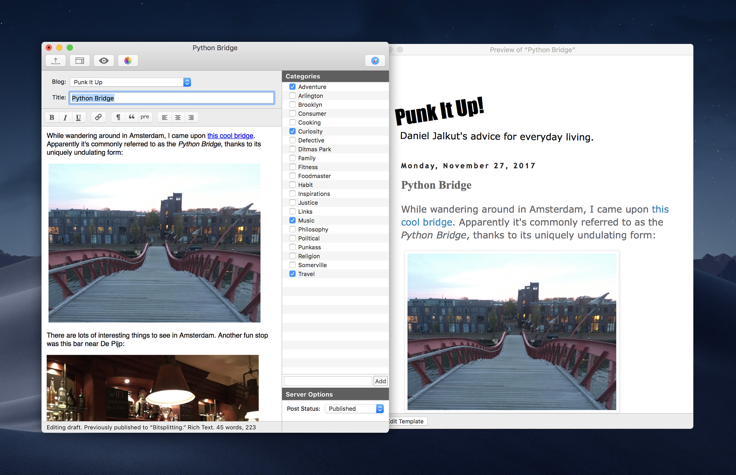Apply bold formatting with the B icon
The width and height of the screenshot is (736, 475).
click(x=52, y=117)
